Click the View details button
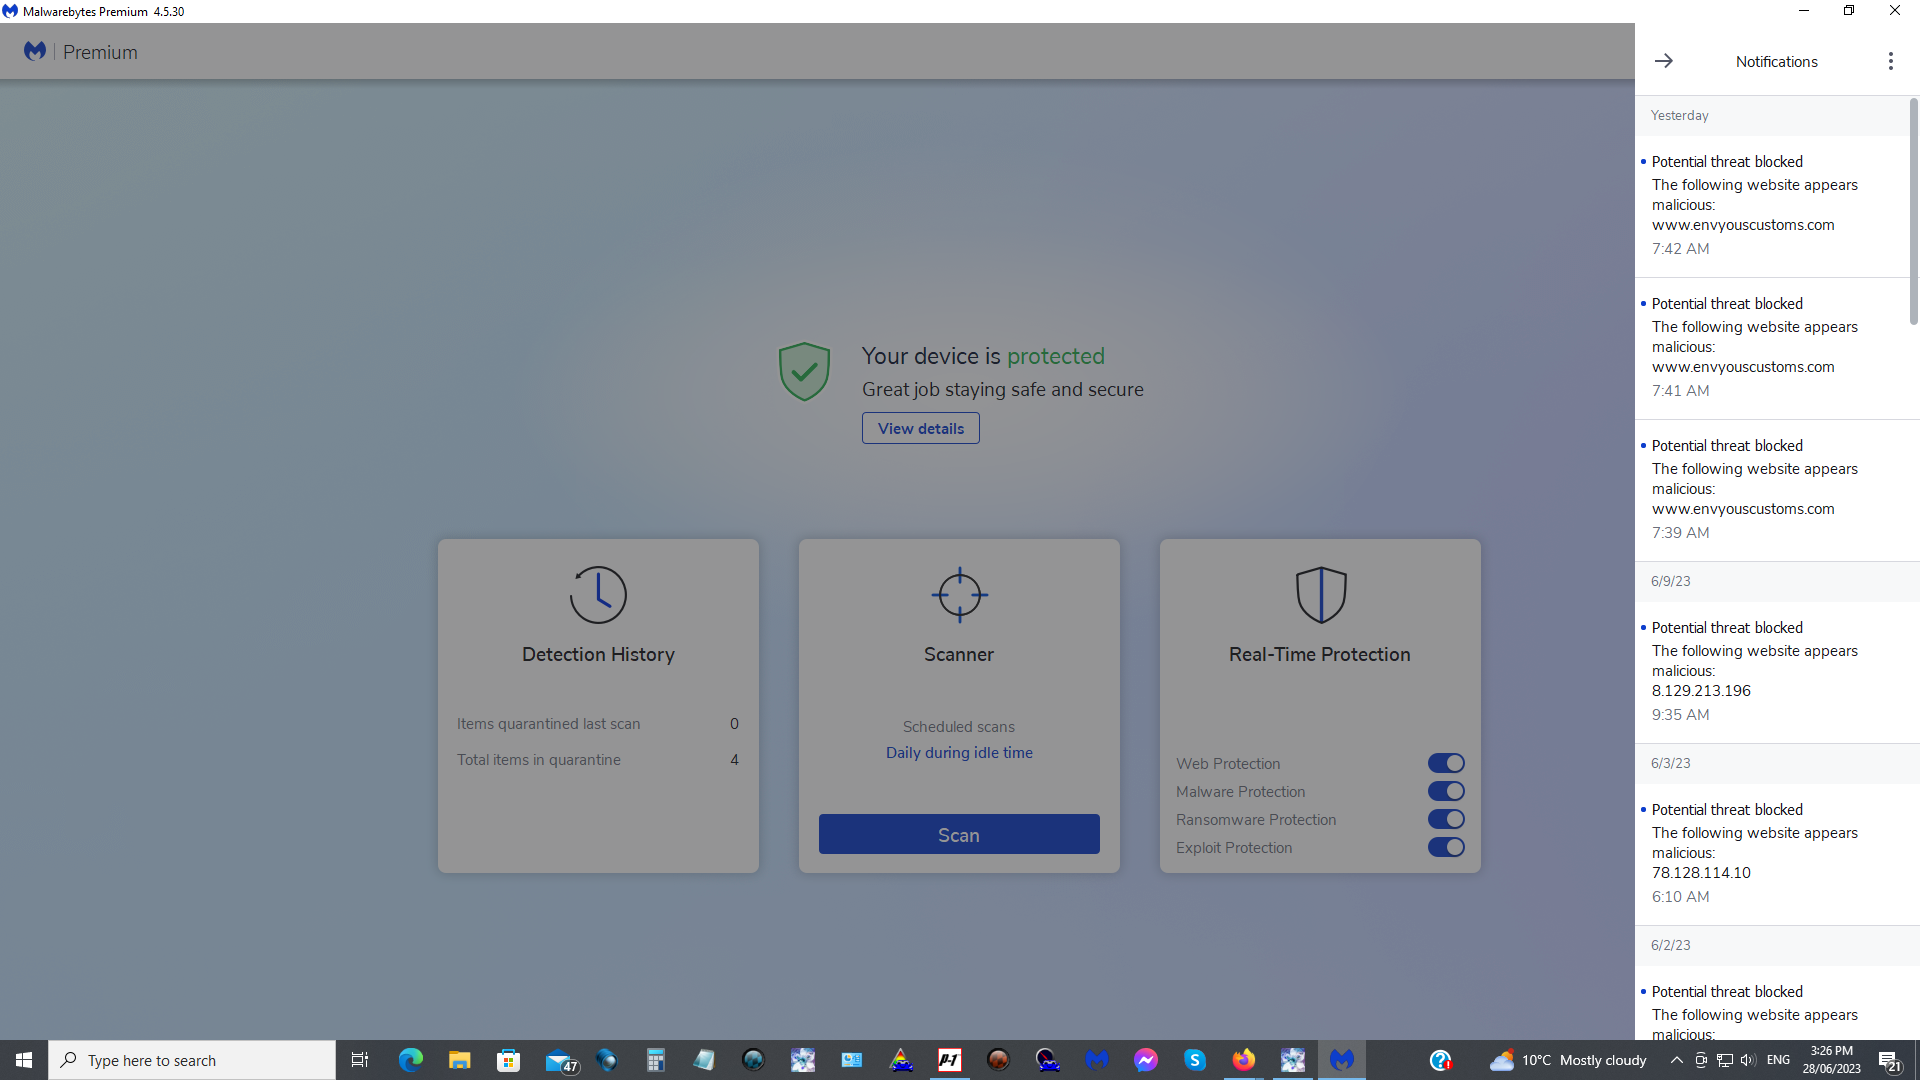This screenshot has width=1920, height=1080. [921, 428]
